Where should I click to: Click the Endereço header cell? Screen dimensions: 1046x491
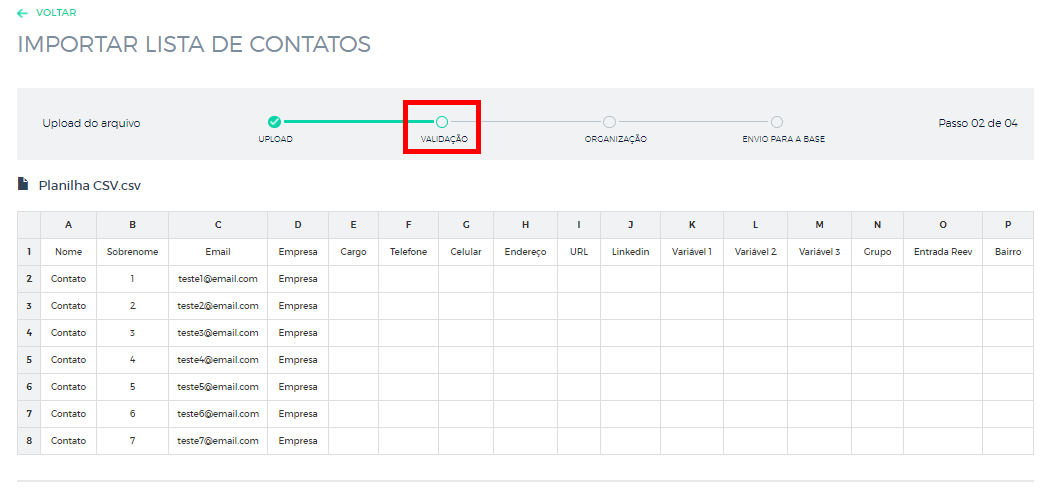[526, 252]
